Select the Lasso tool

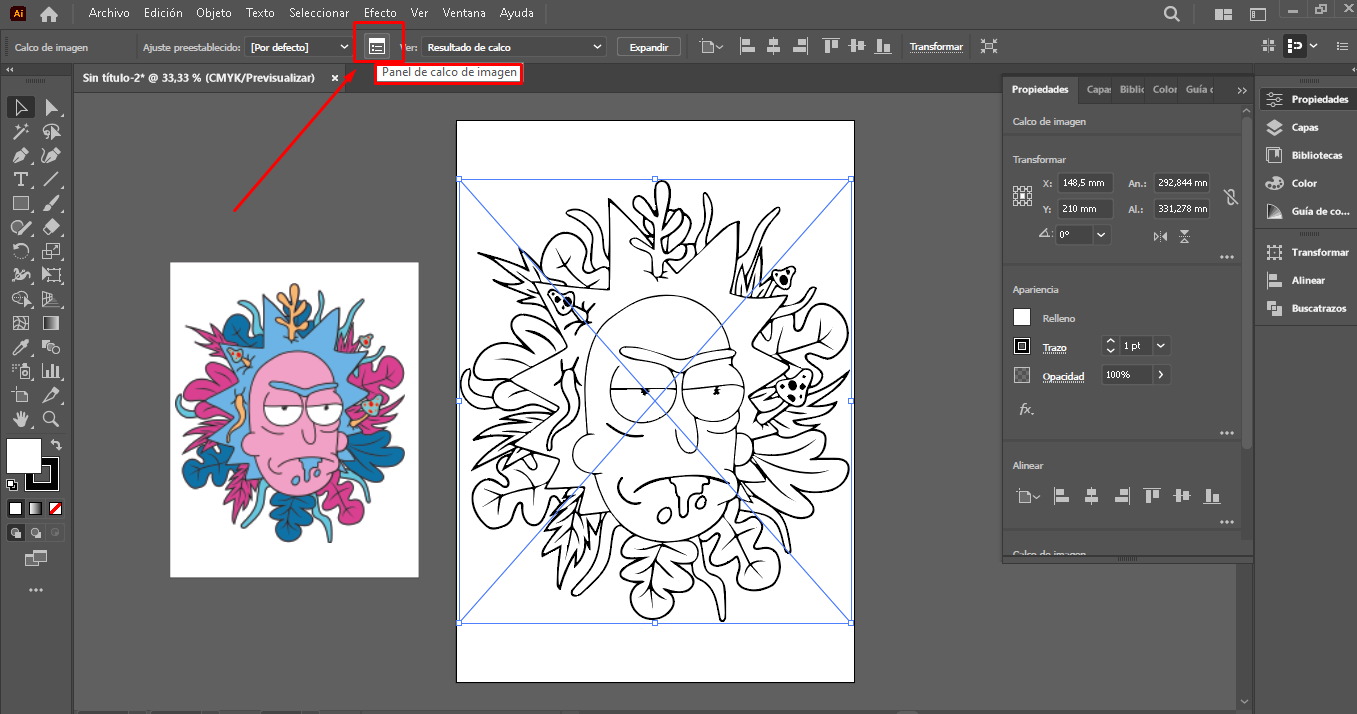coord(51,131)
